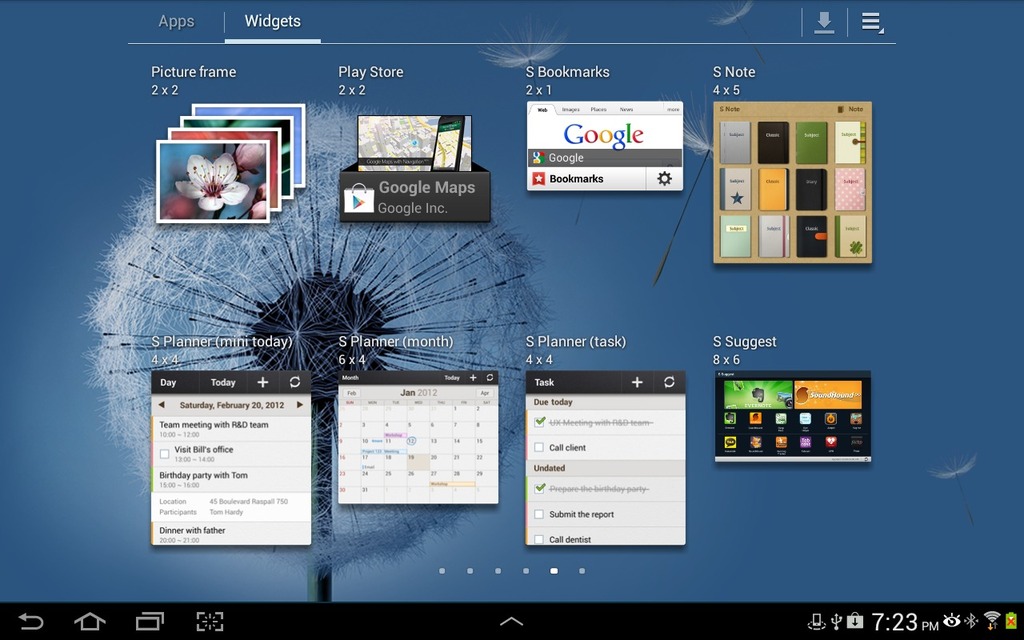
Task: Click Today in the S Planner month widget
Action: coord(452,377)
